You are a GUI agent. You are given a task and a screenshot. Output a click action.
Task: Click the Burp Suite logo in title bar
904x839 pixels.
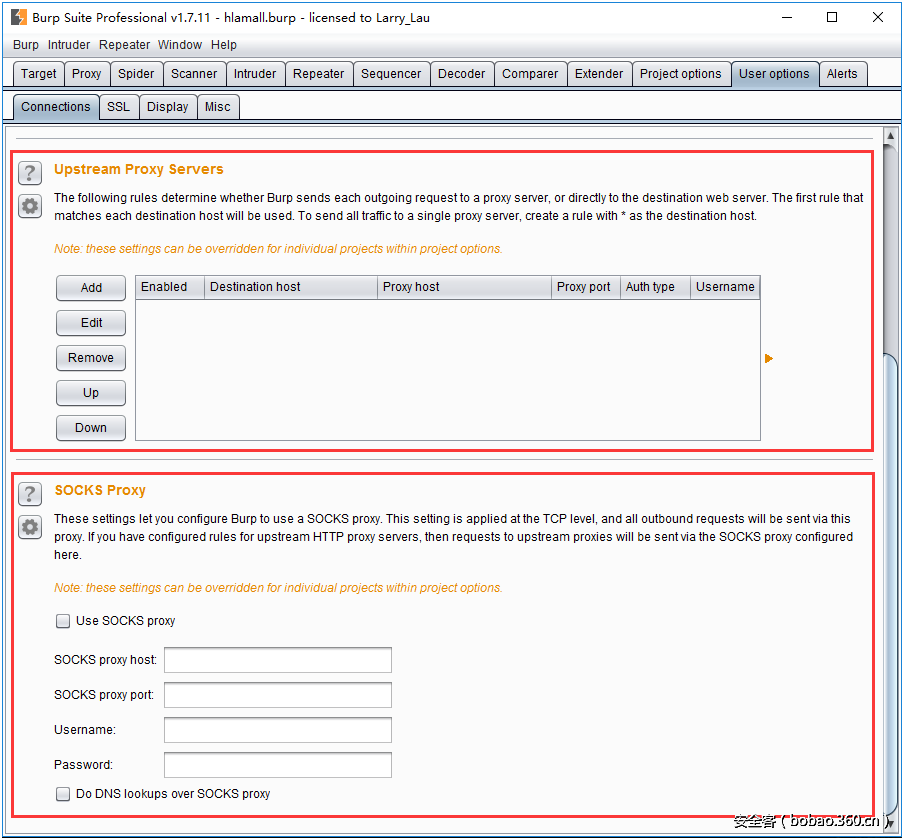pos(18,17)
